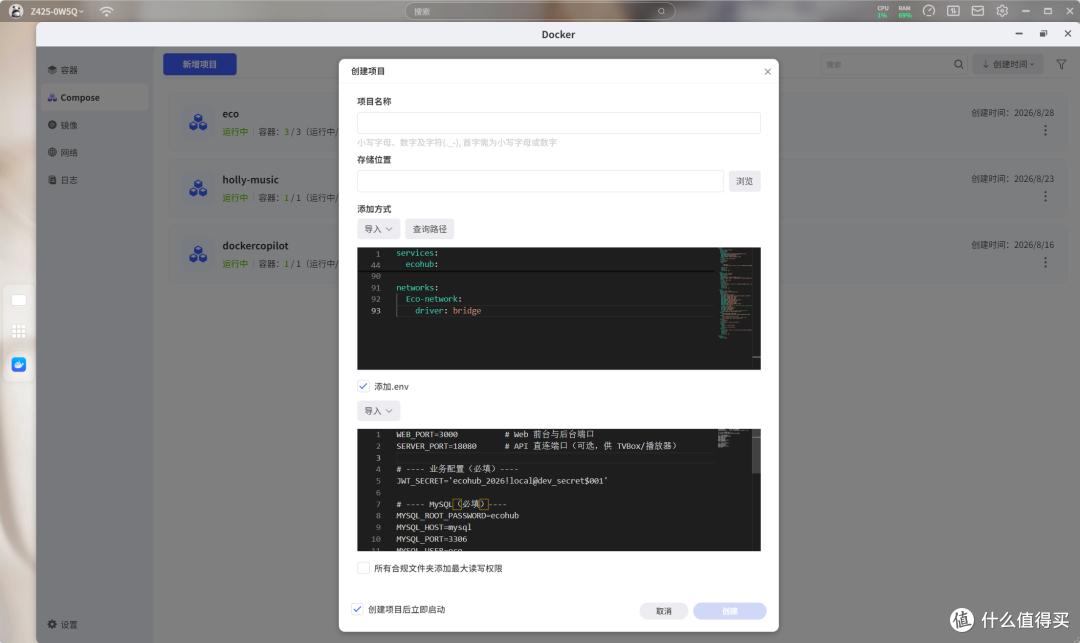Open the 镜像 section in the sidebar
Viewport: 1080px width, 643px height.
[63, 125]
